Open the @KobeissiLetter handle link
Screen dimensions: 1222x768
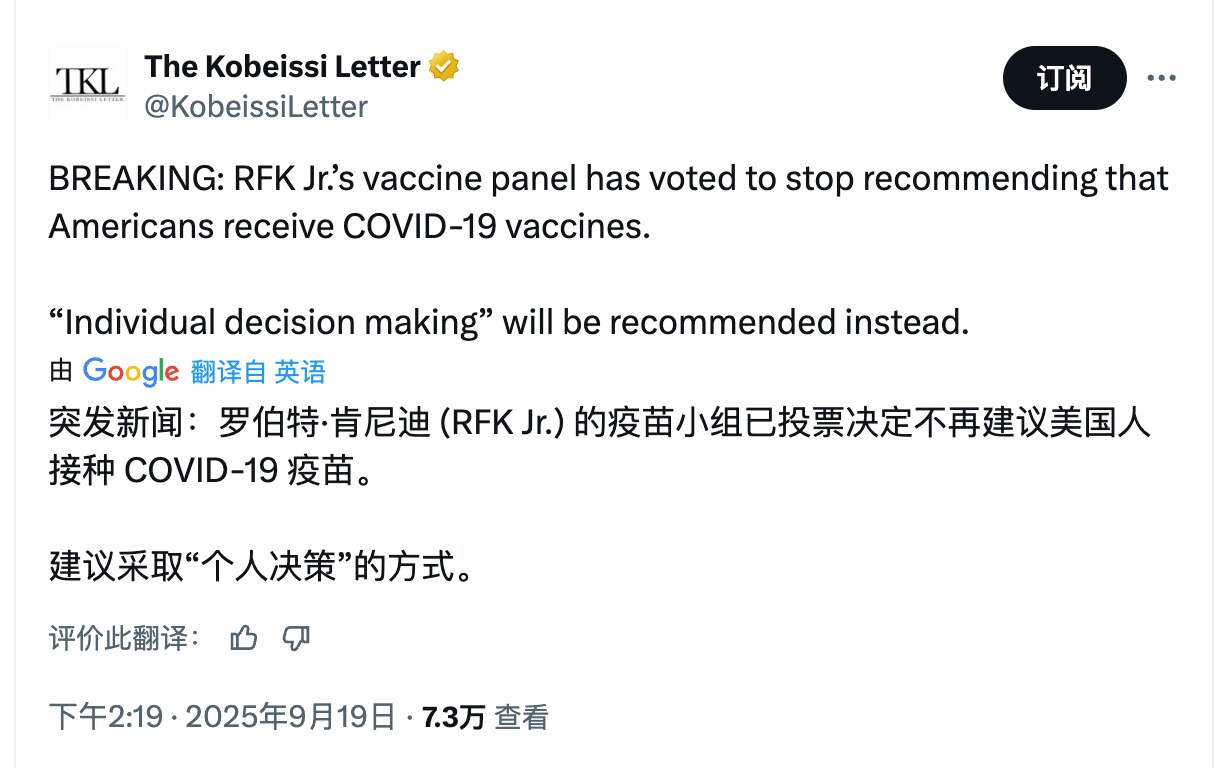click(256, 106)
